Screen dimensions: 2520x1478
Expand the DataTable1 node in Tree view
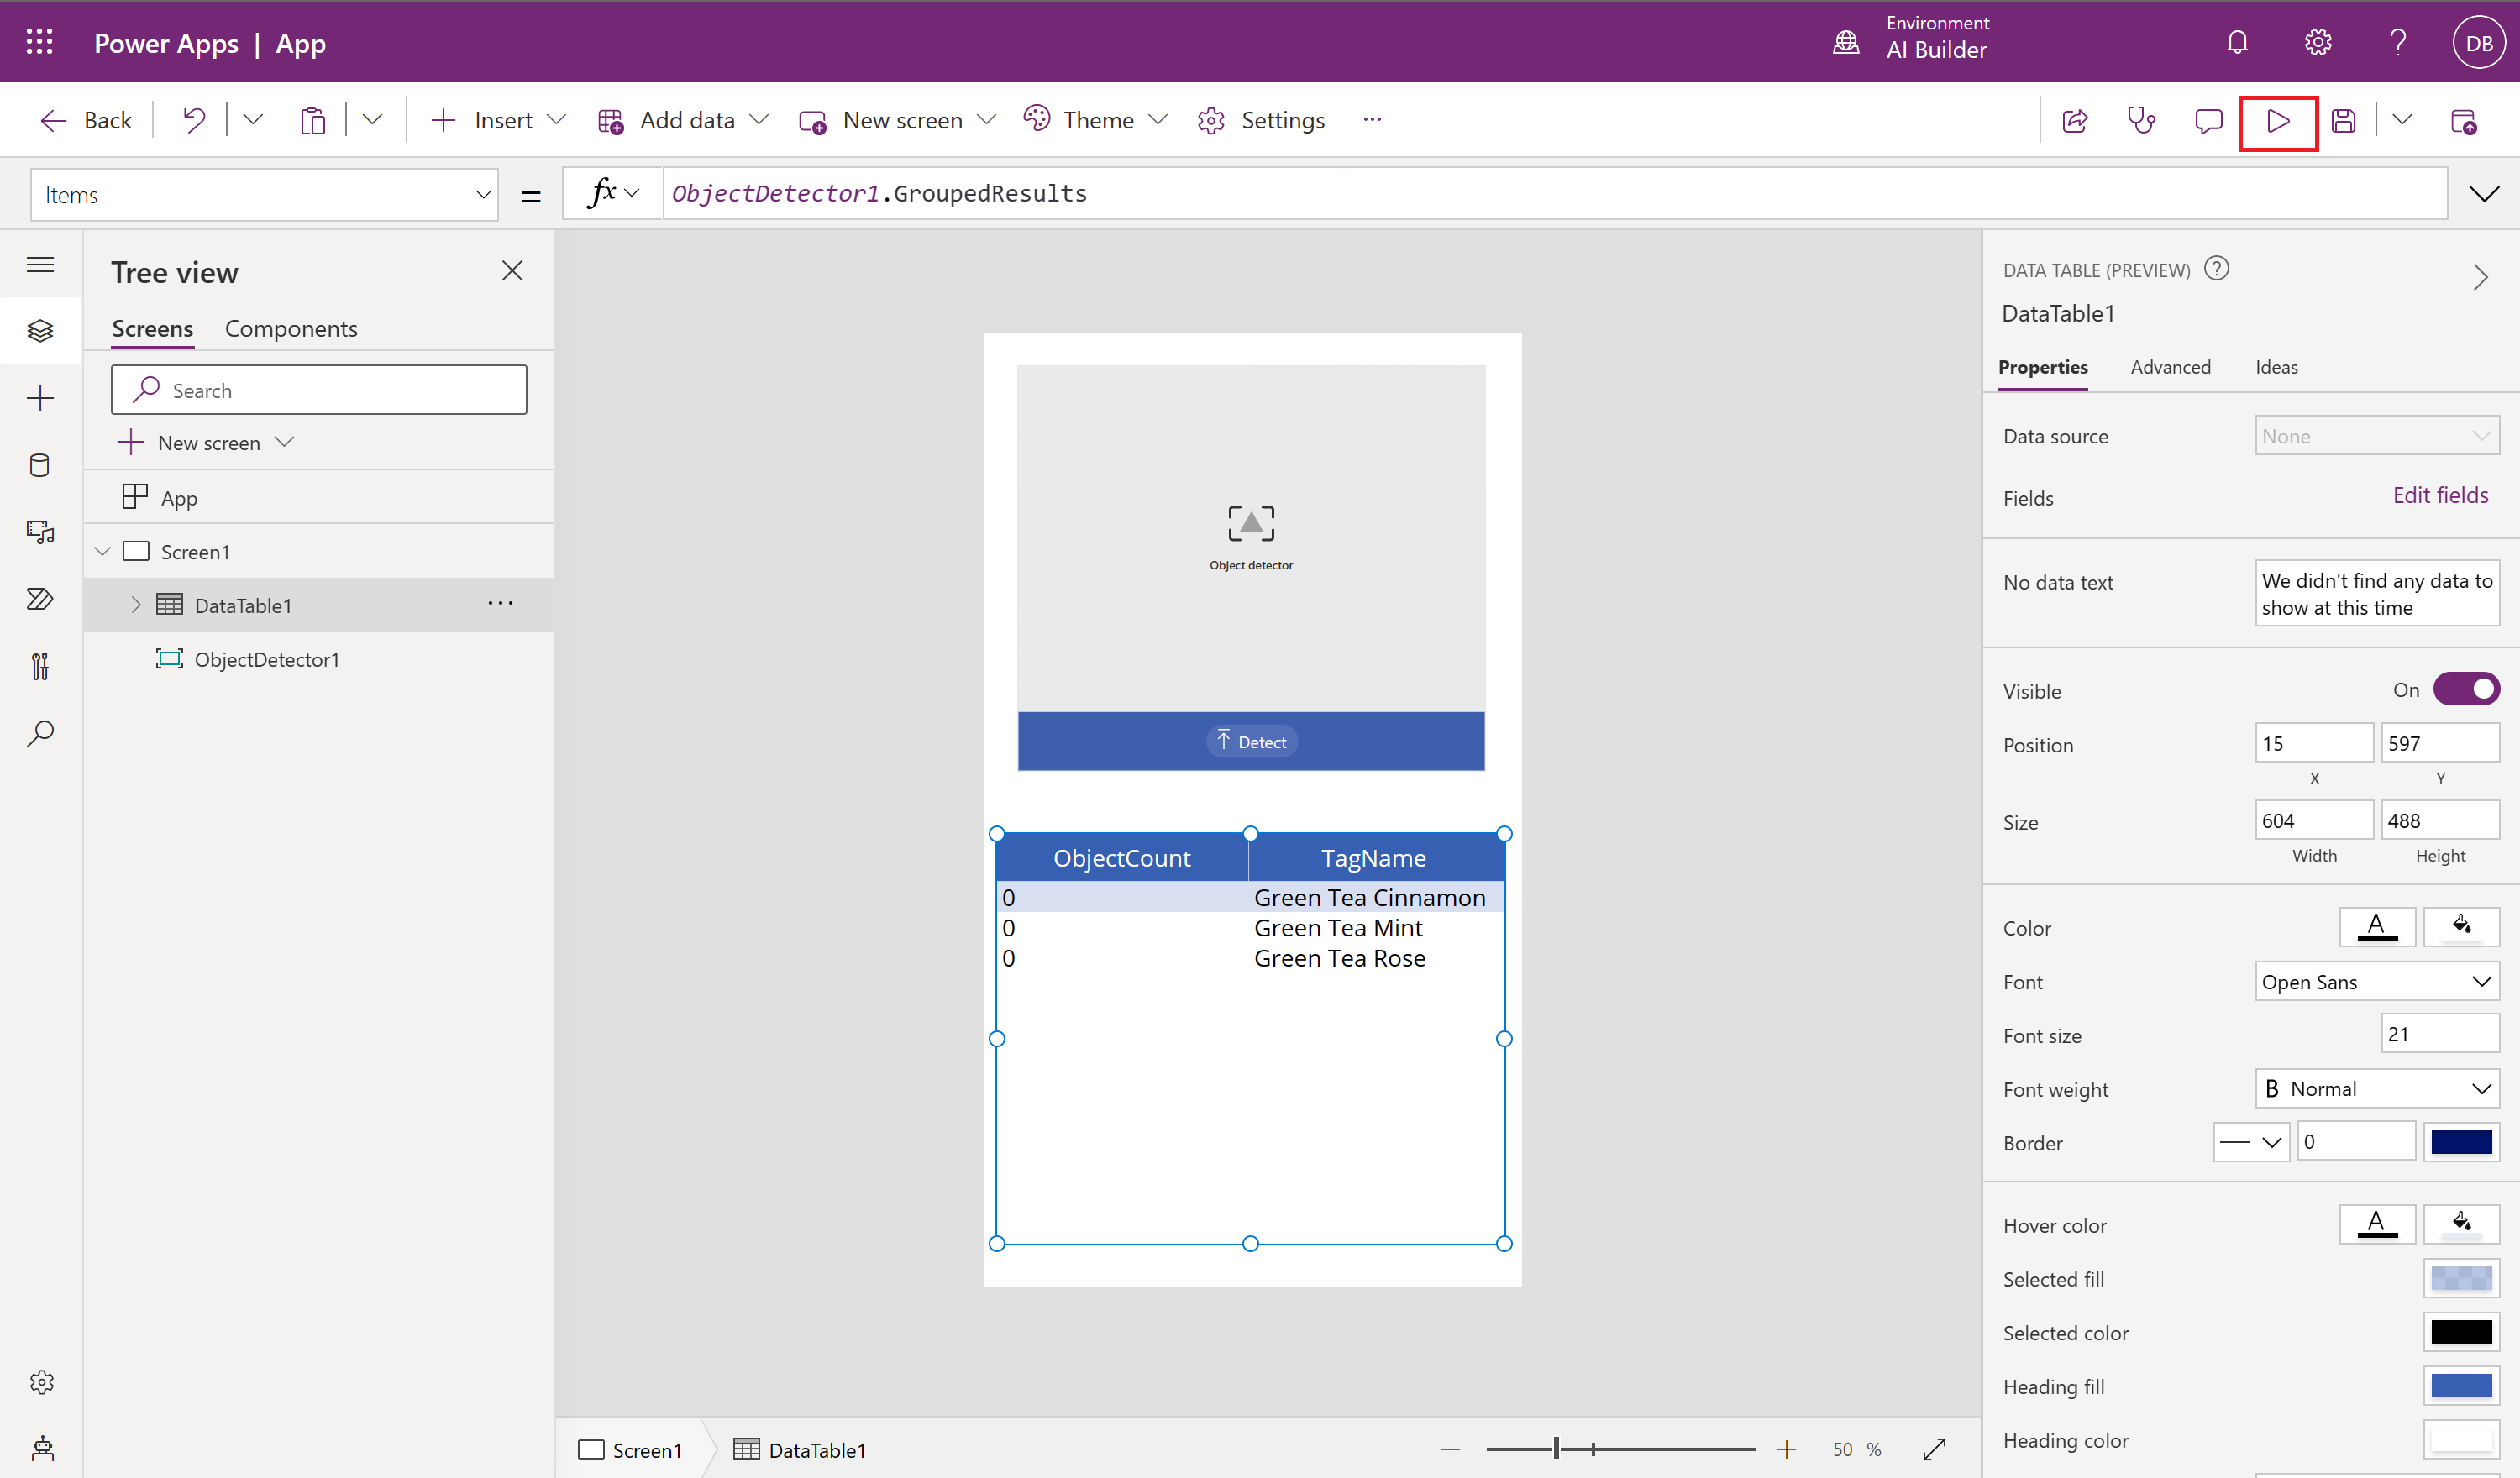(137, 604)
